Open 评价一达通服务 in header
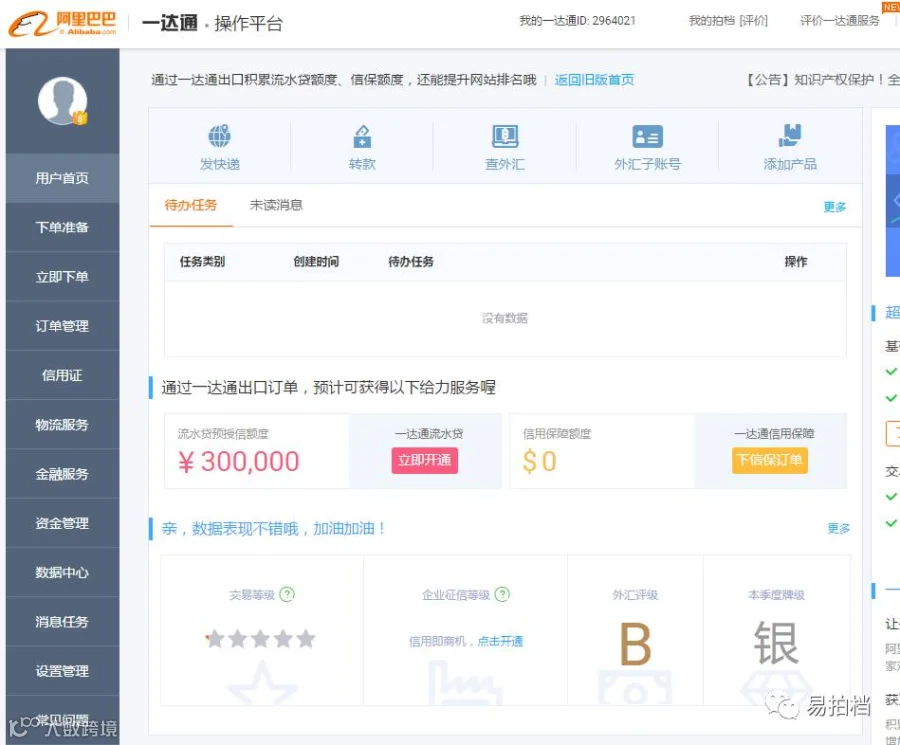Image resolution: width=900 pixels, height=745 pixels. [x=840, y=21]
